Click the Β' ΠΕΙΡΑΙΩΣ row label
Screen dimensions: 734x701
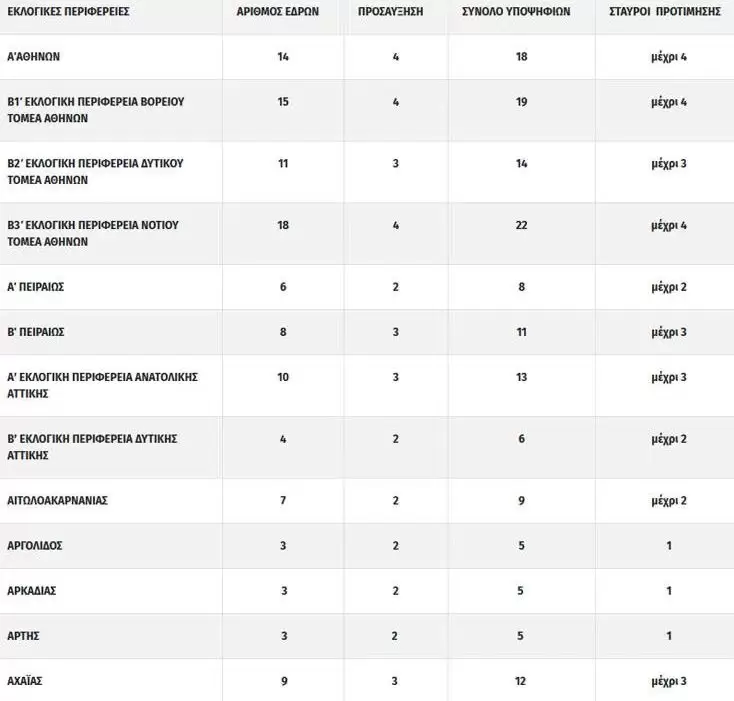click(x=36, y=332)
